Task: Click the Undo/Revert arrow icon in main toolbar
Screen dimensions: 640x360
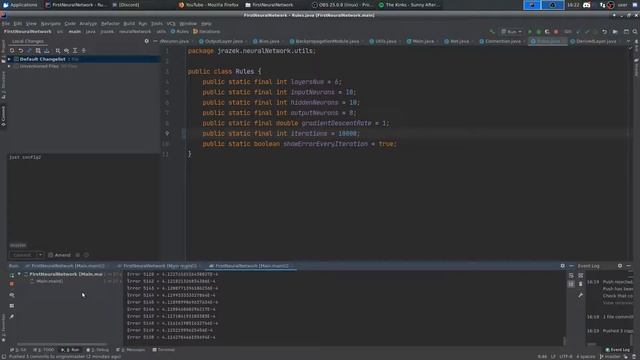Action: tap(604, 31)
